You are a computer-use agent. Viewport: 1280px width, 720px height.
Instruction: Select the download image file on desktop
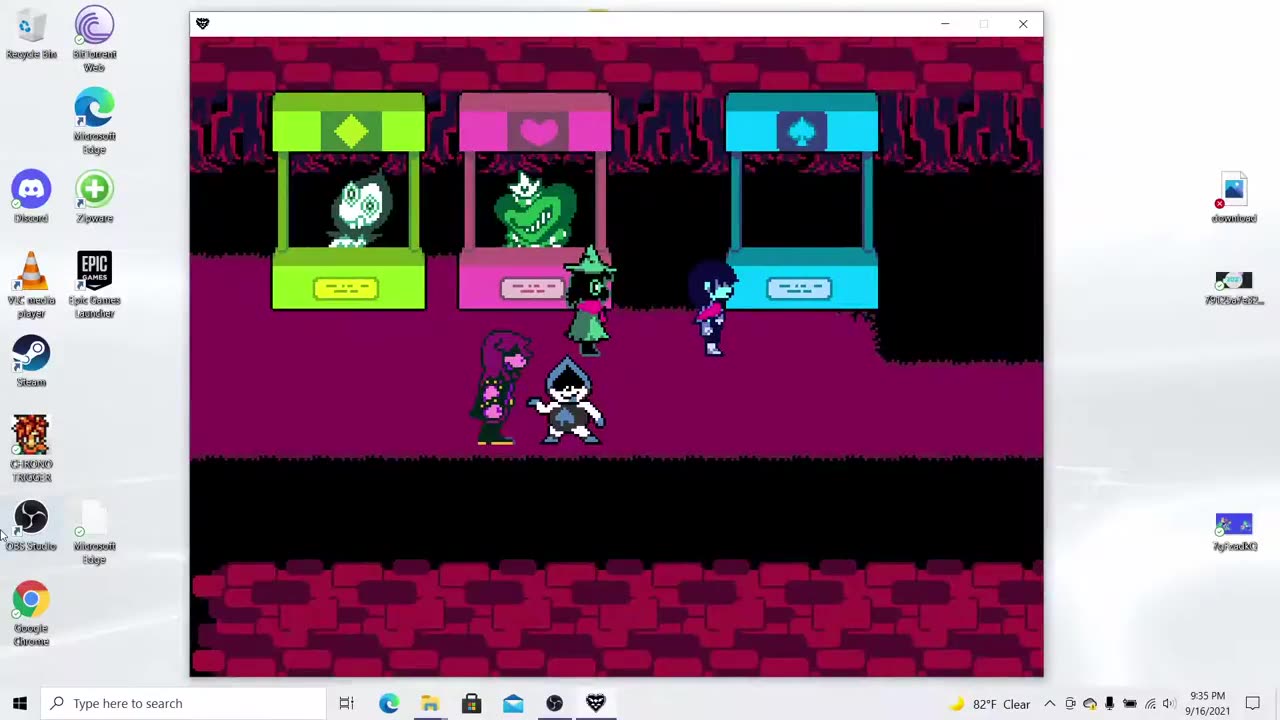coord(1233,197)
